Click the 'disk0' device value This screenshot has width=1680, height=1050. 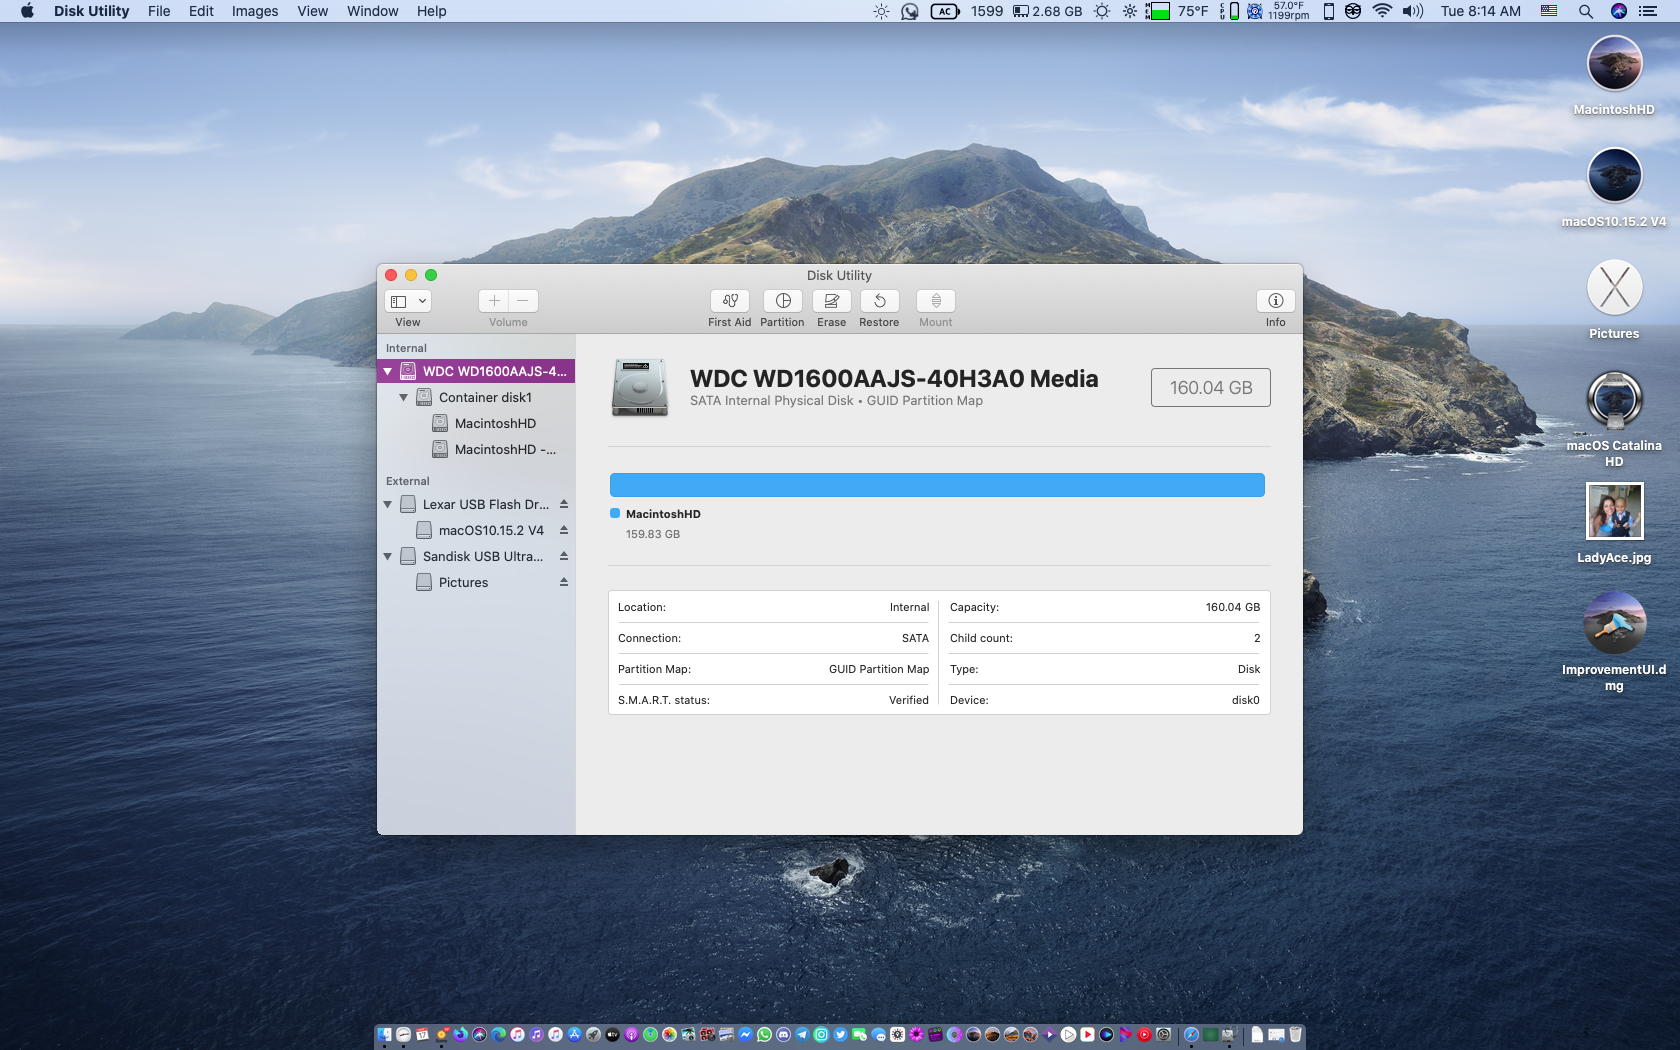click(x=1246, y=700)
